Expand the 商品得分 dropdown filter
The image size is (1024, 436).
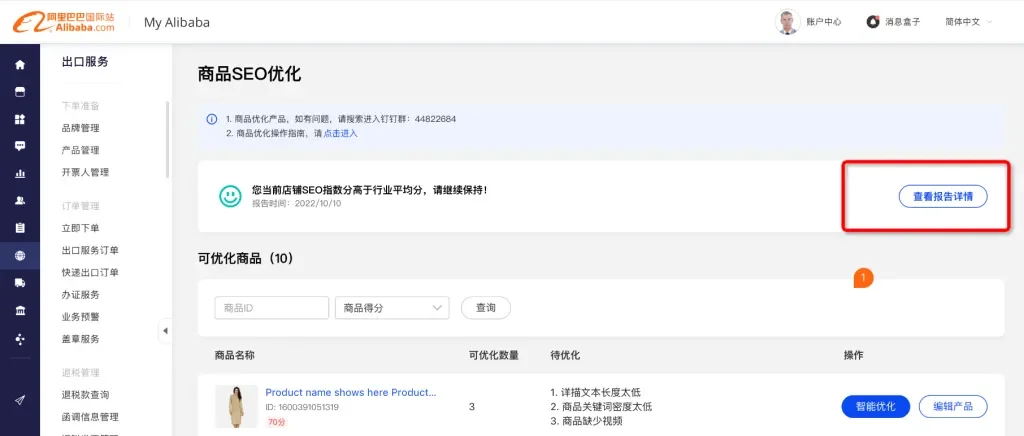[x=392, y=308]
